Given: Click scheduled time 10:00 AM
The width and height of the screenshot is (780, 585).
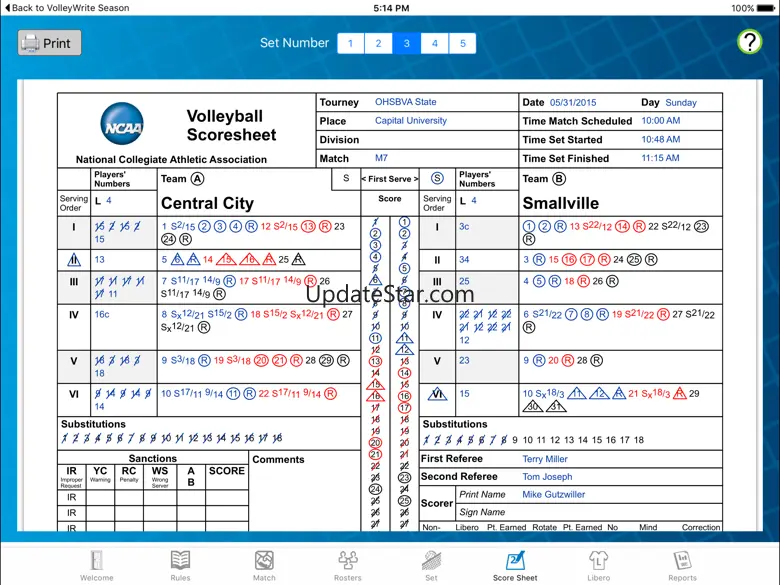Looking at the screenshot, I should [x=661, y=121].
